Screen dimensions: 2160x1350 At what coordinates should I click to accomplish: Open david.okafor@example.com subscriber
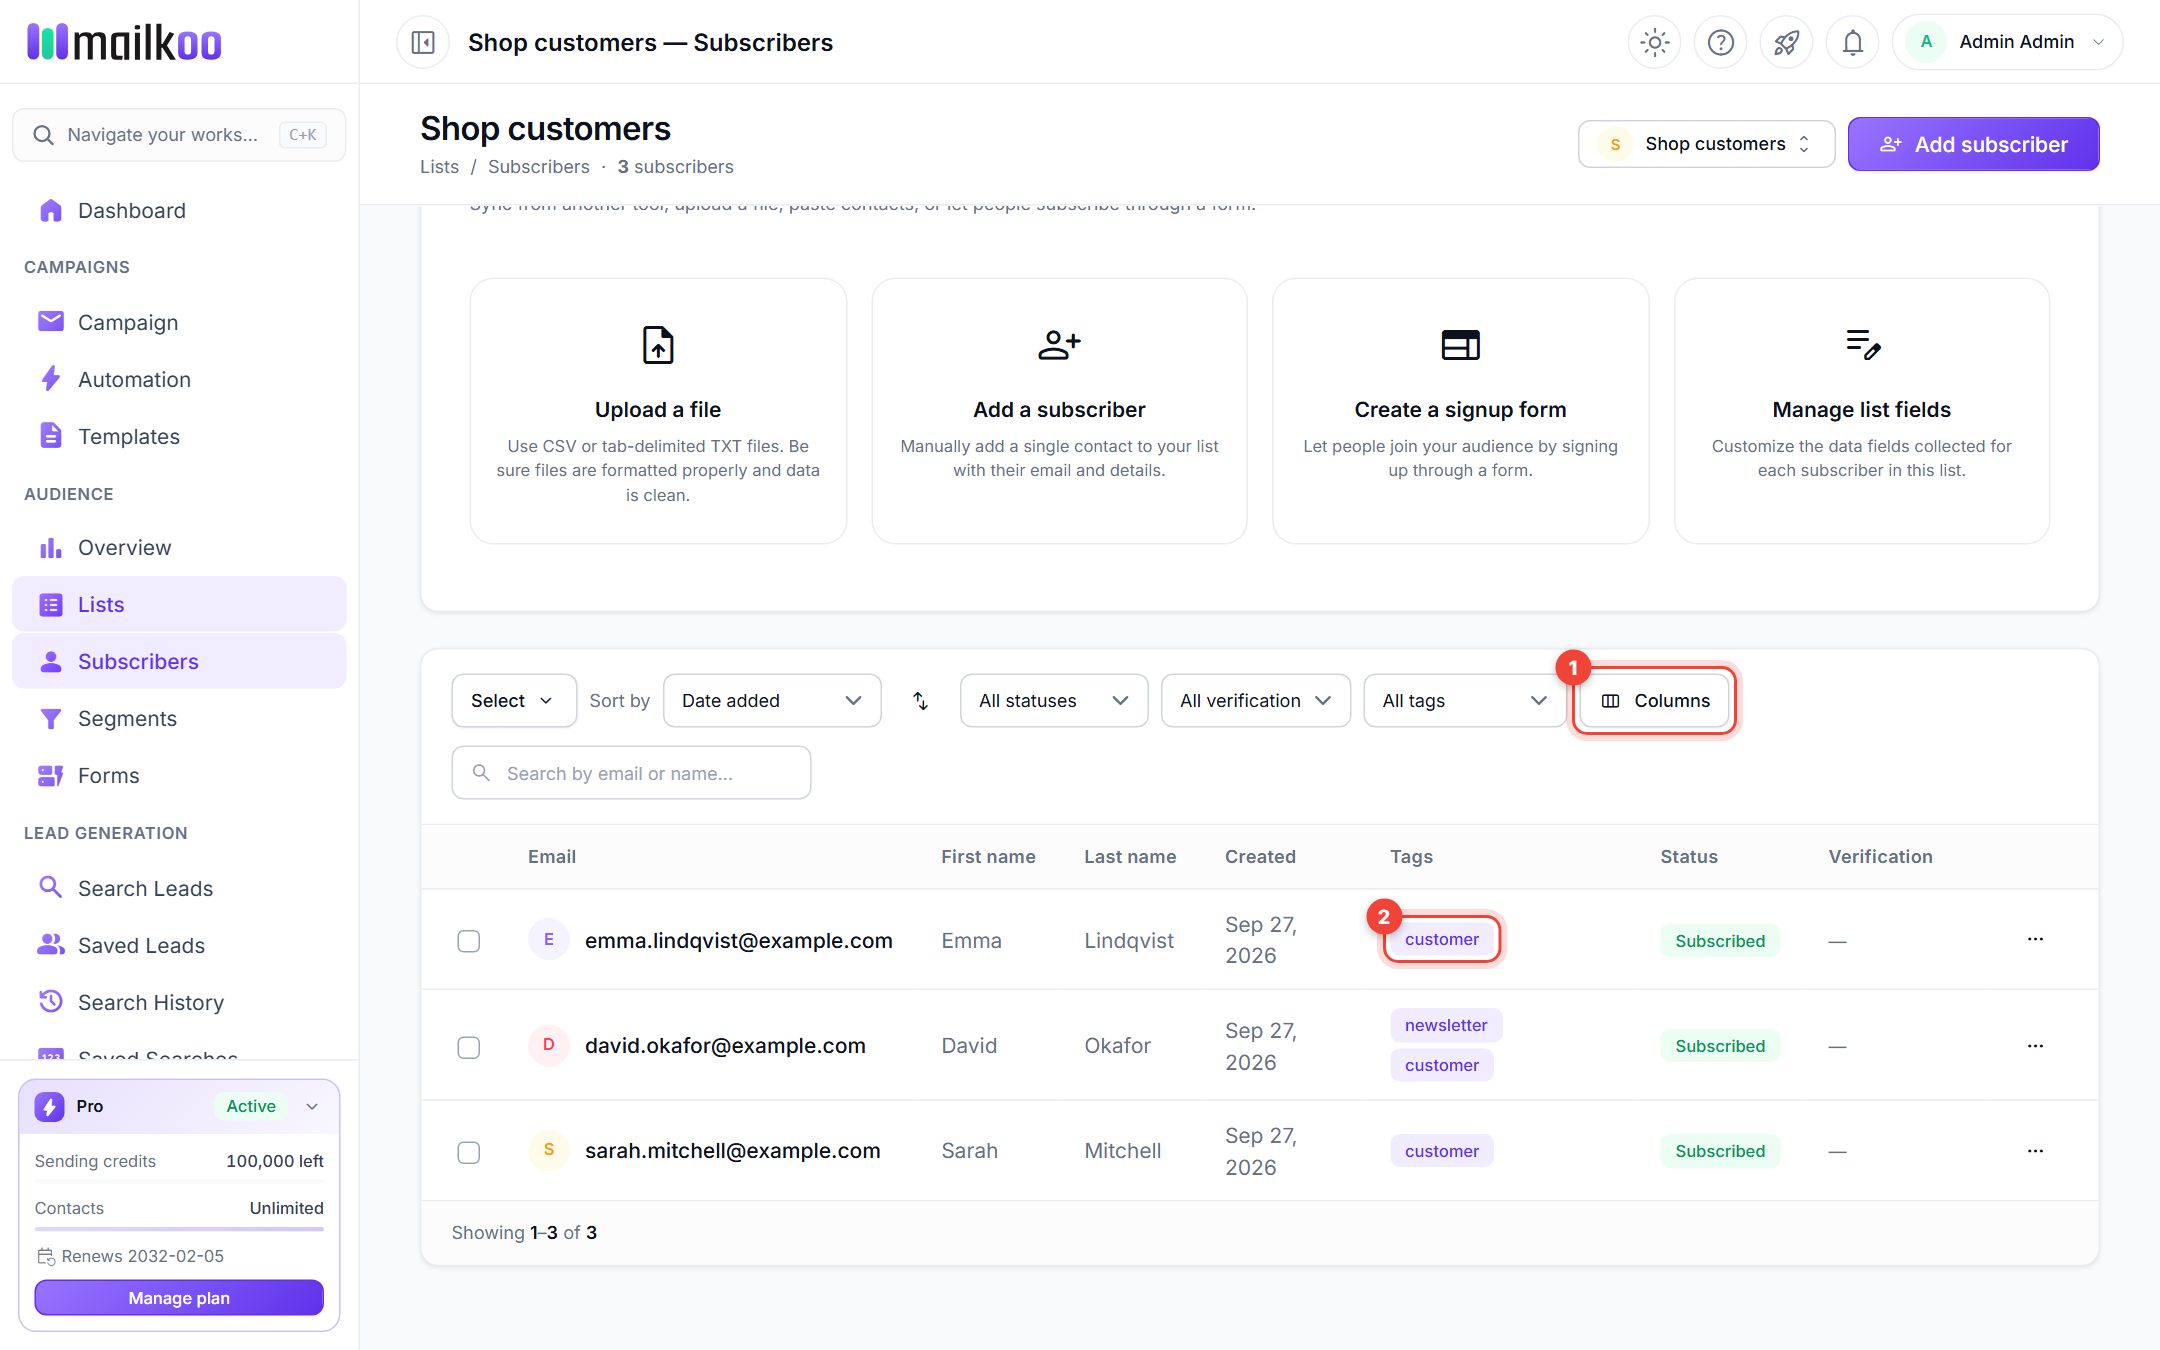pyautogui.click(x=725, y=1046)
